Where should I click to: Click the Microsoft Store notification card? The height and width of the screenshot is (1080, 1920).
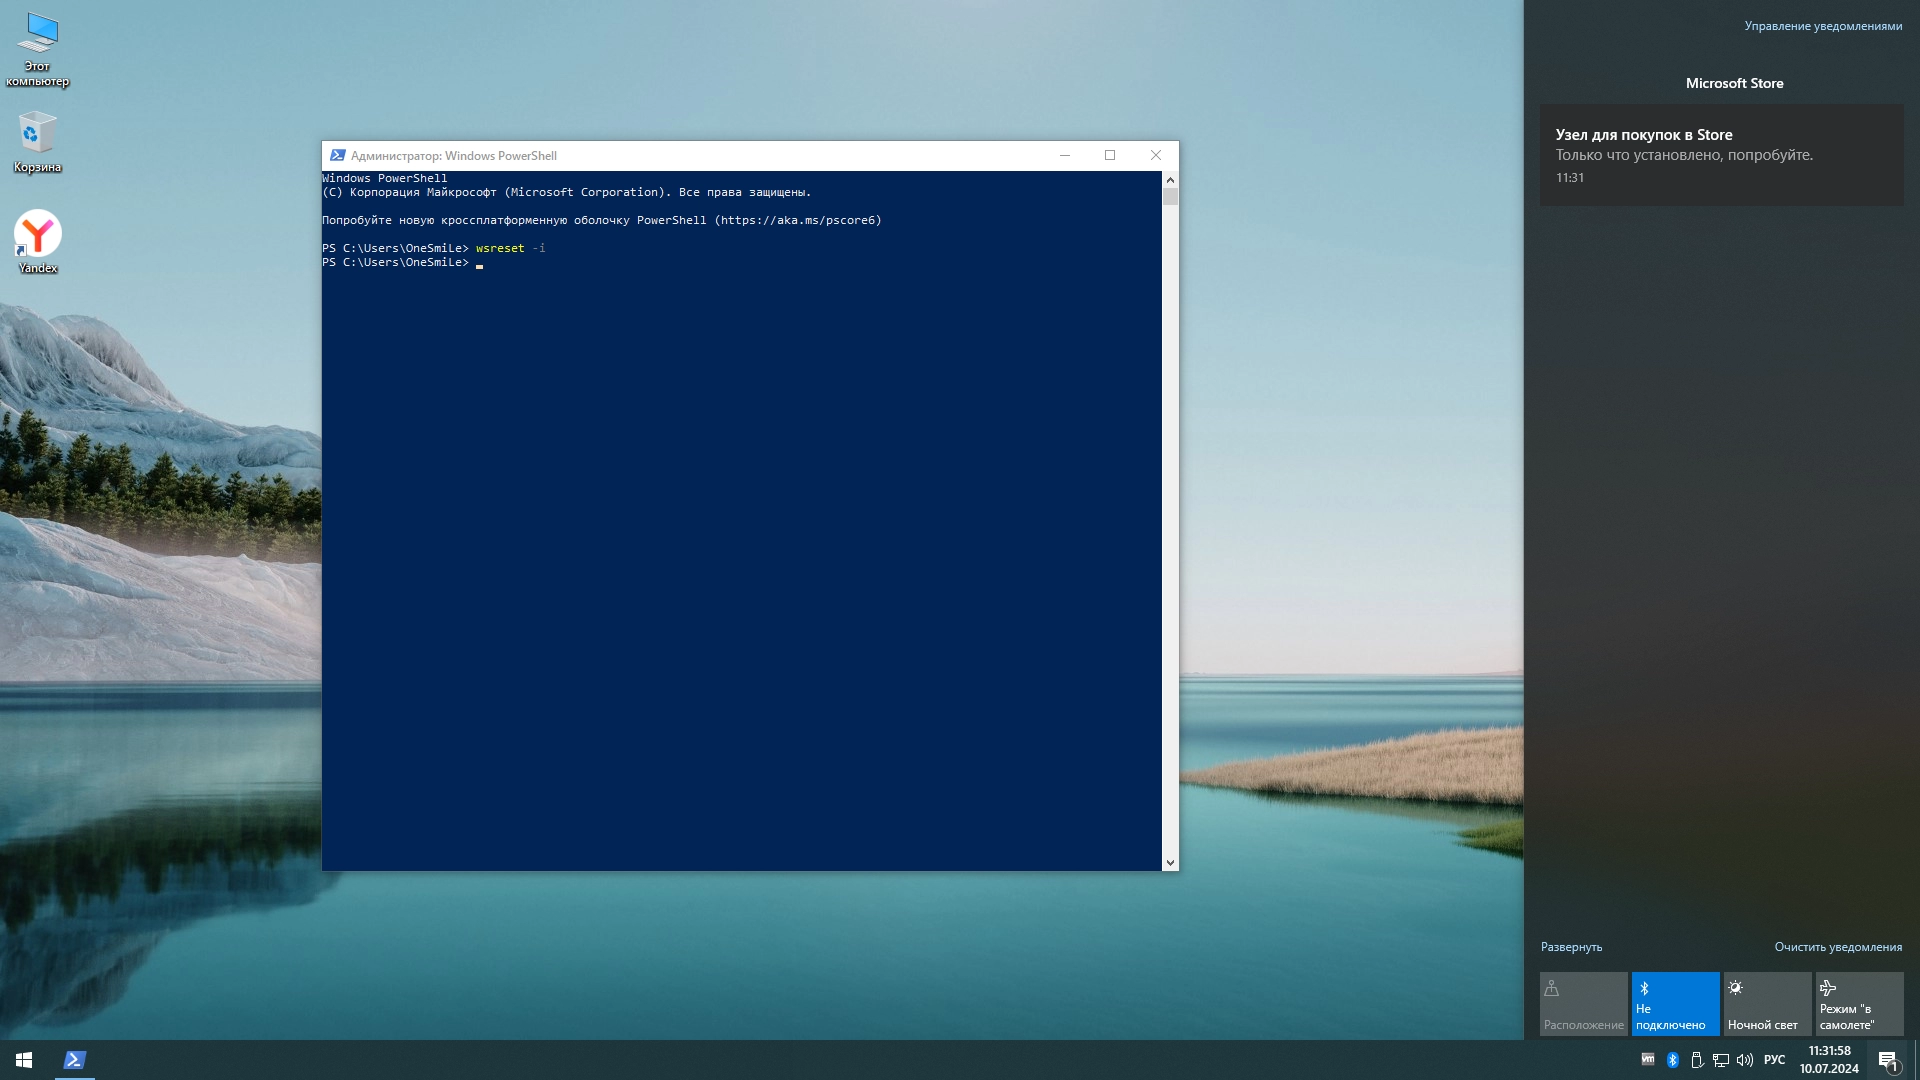point(1722,155)
